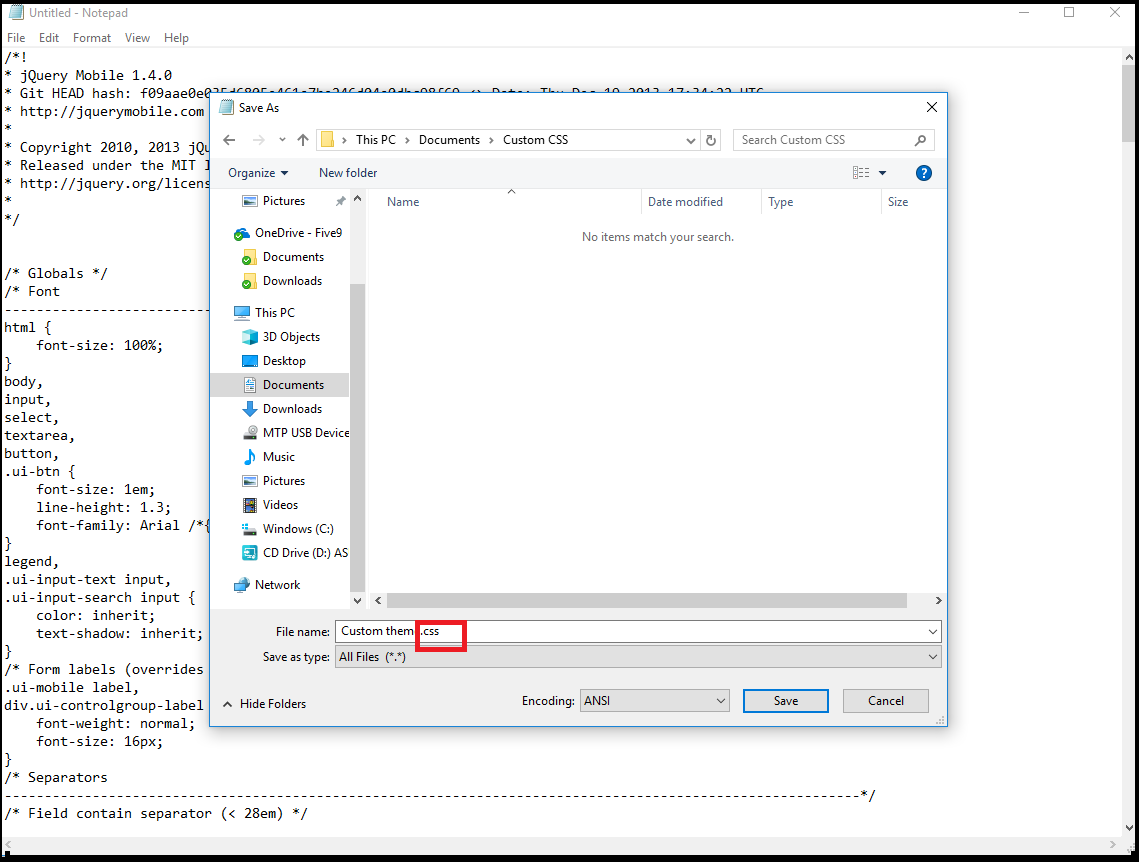
Task: Cancel the Save As dialog
Action: [x=885, y=701]
